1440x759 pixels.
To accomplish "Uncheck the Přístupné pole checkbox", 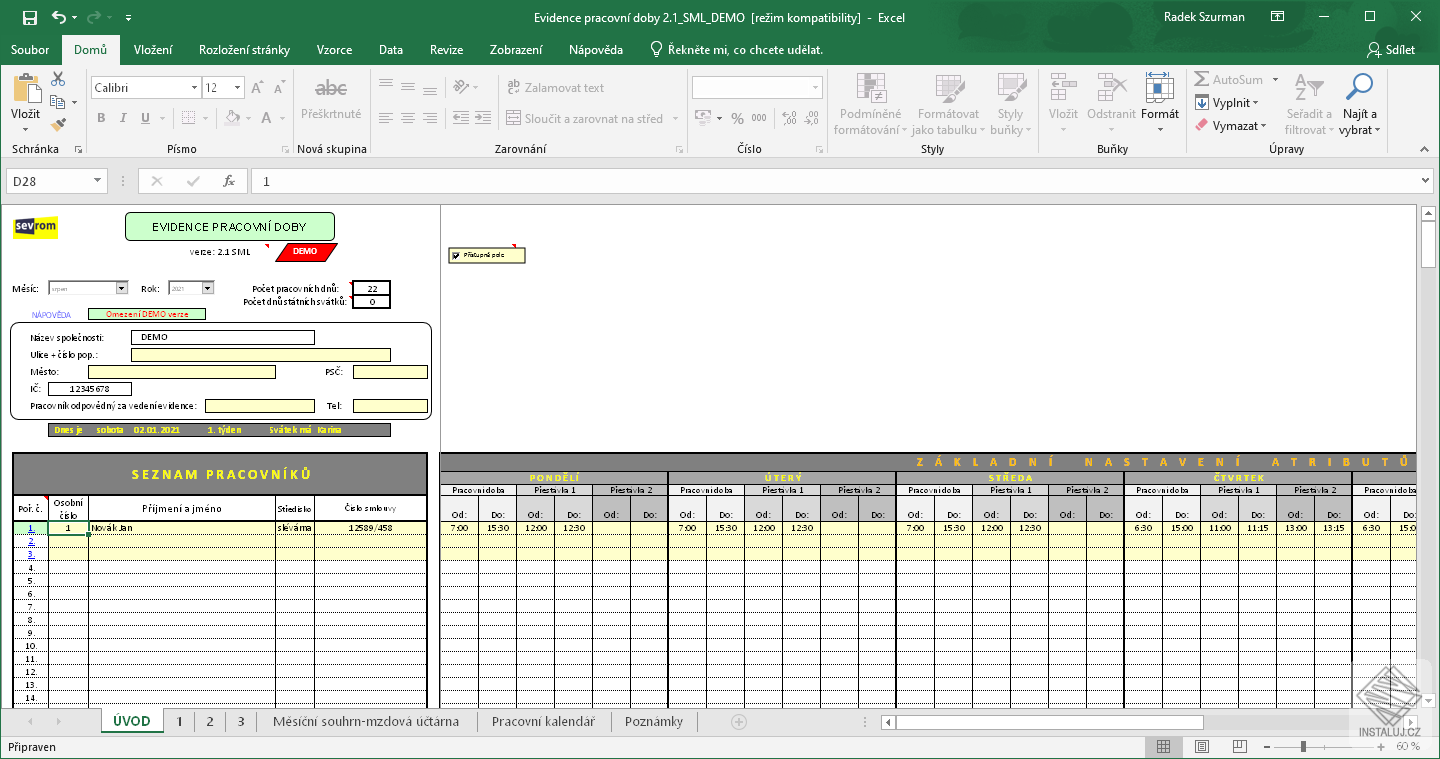I will point(458,254).
